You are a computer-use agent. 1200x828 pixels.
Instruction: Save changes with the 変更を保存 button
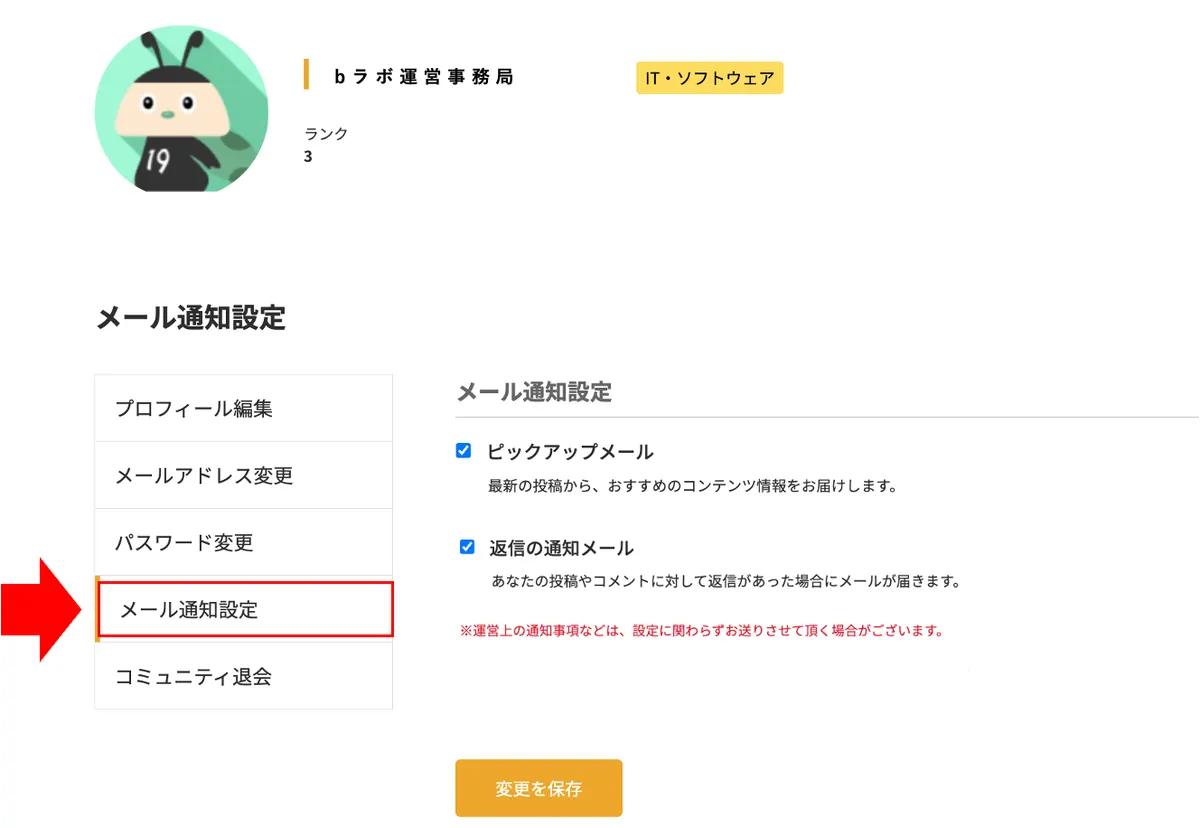pyautogui.click(x=539, y=788)
